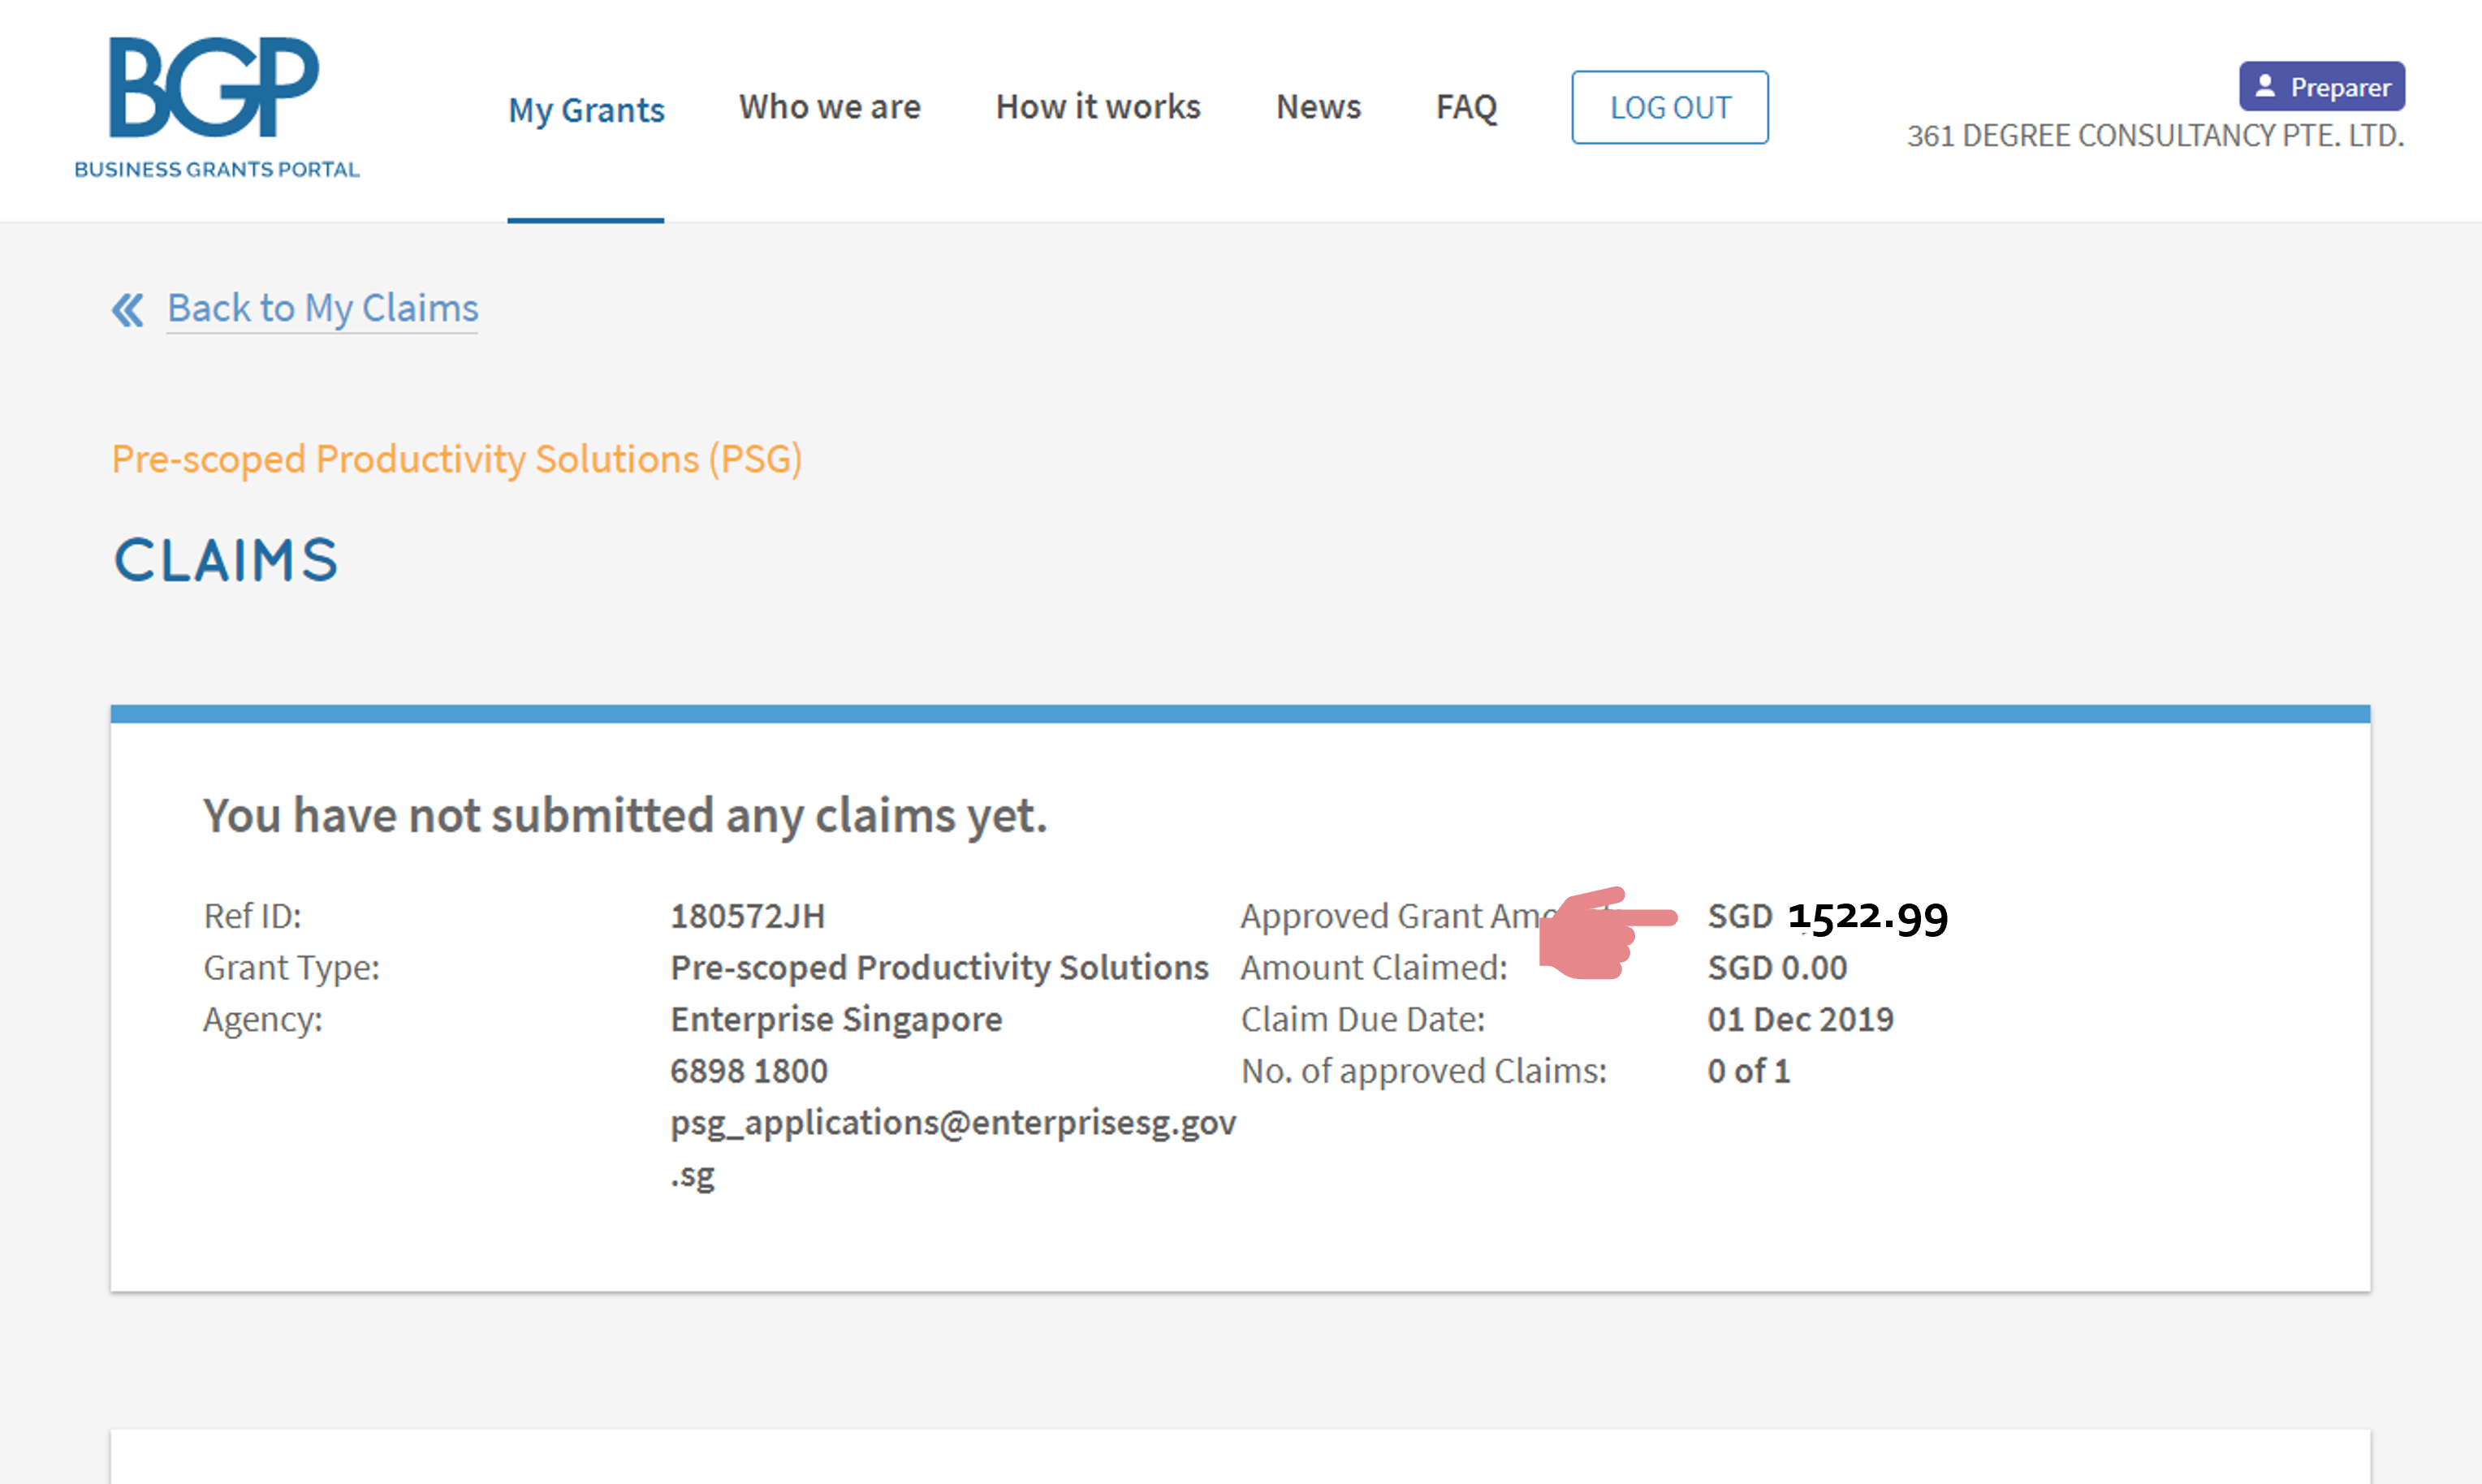Click the agency phone number 6898 1800
Image resolution: width=2482 pixels, height=1484 pixels.
(x=748, y=1071)
